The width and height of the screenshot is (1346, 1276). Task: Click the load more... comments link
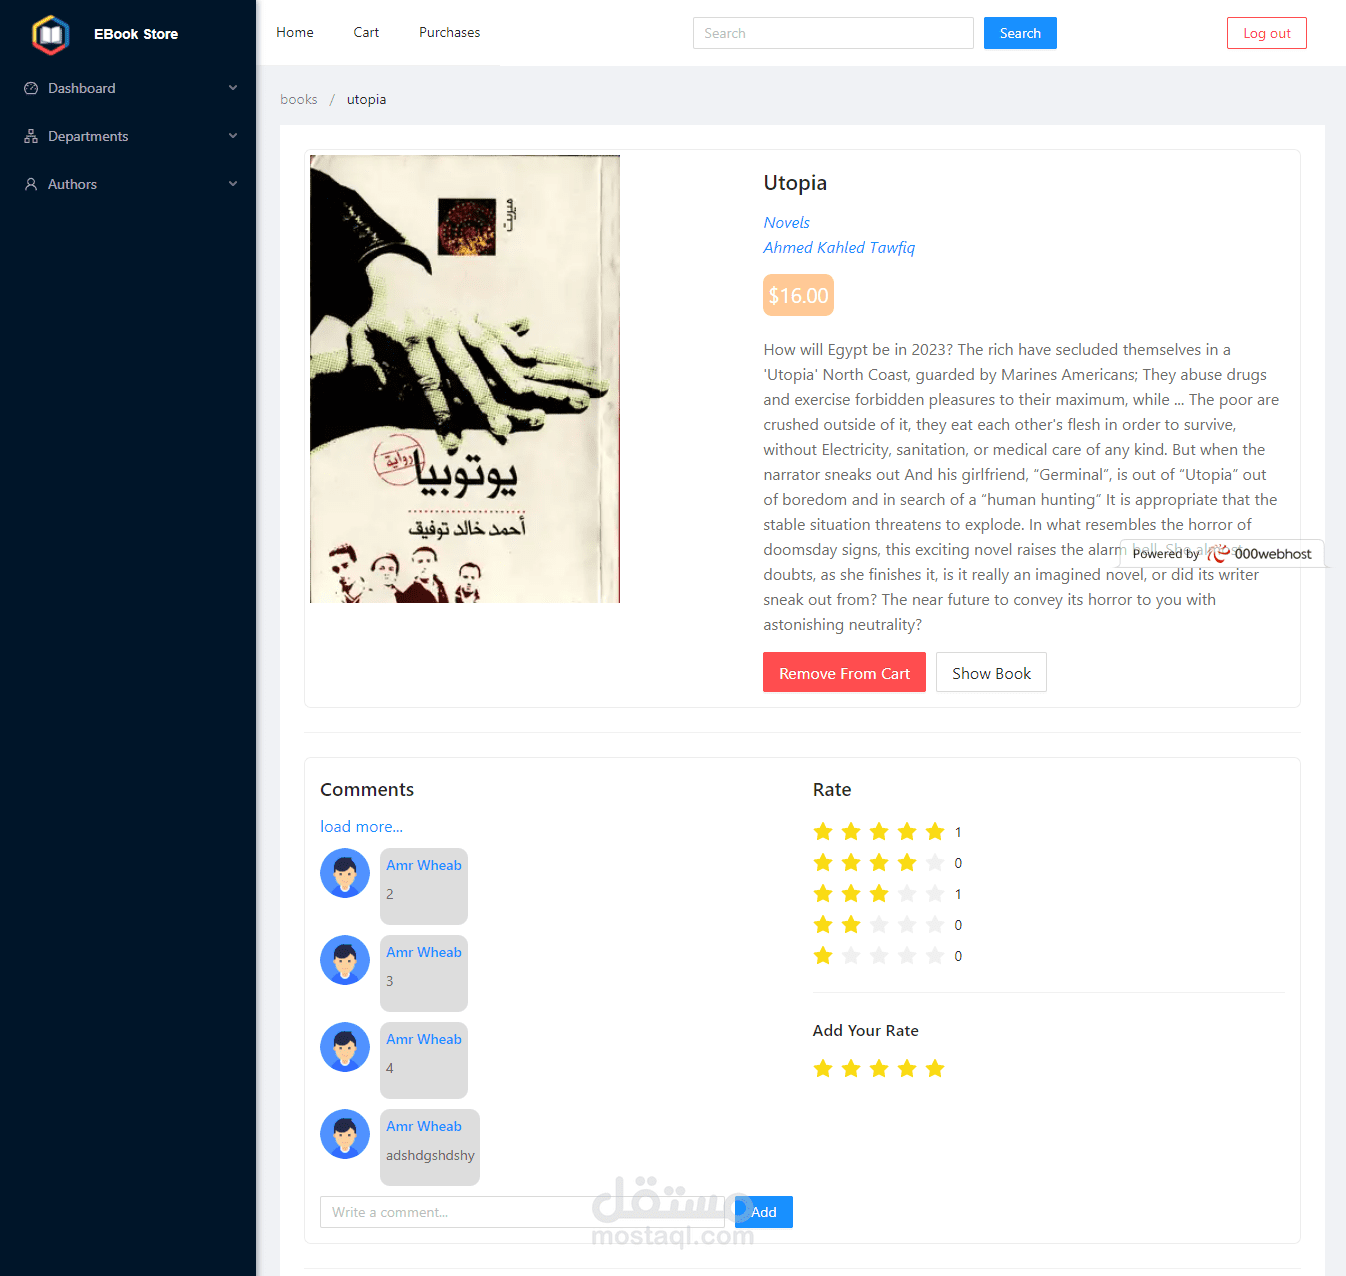(361, 827)
